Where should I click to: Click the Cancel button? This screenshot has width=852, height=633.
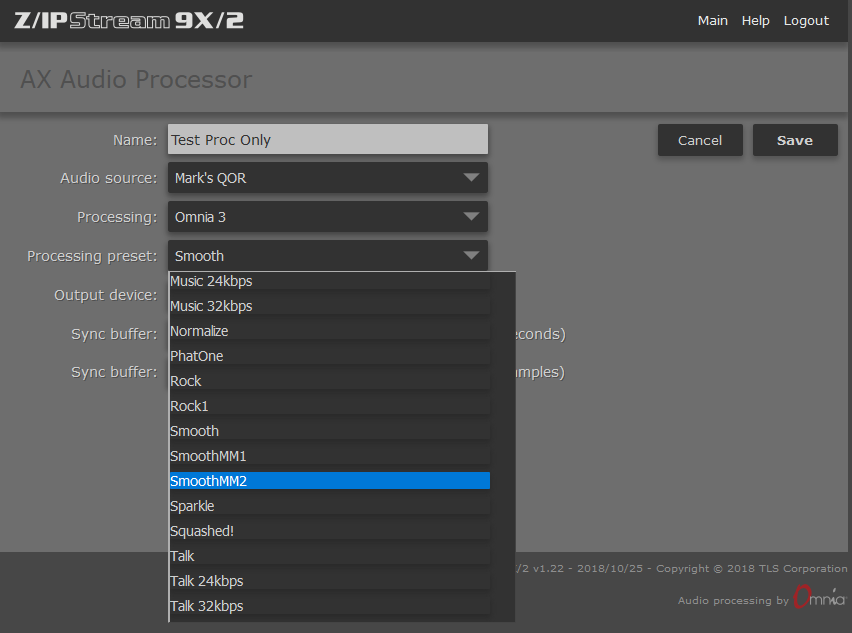(700, 140)
